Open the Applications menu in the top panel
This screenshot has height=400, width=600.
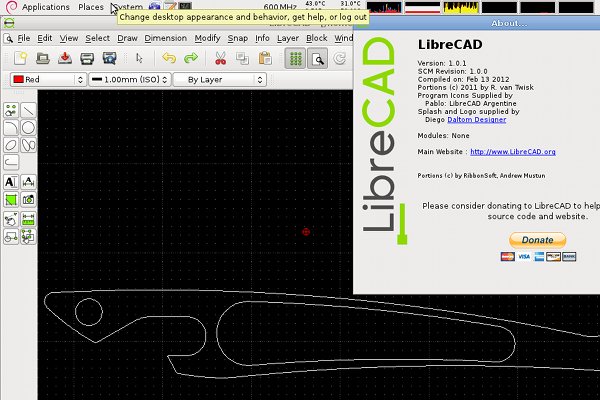click(46, 7)
